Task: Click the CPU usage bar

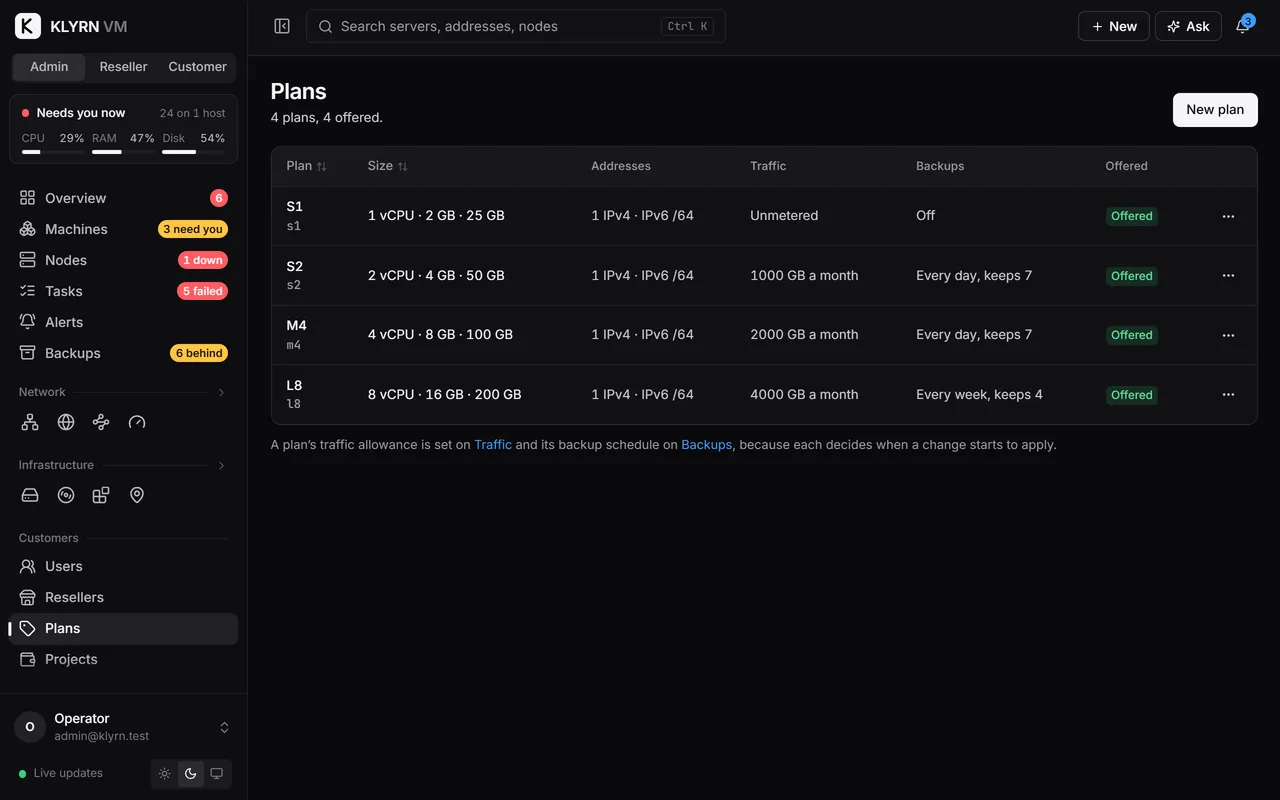Action: click(53, 152)
